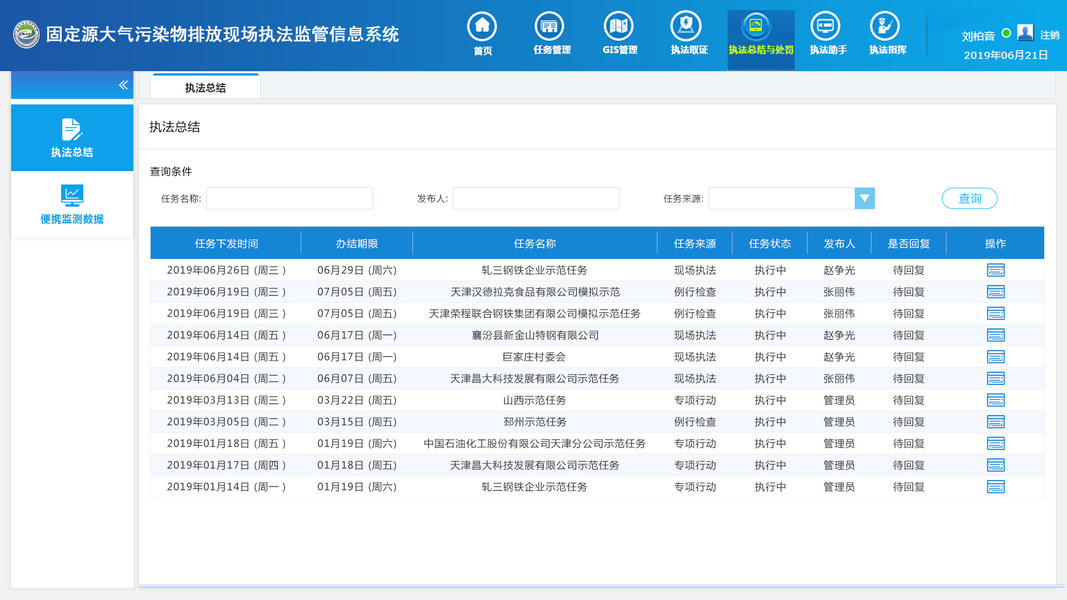Image resolution: width=1067 pixels, height=600 pixels.
Task: Sort by 任务下发时间 column header
Action: tap(226, 244)
